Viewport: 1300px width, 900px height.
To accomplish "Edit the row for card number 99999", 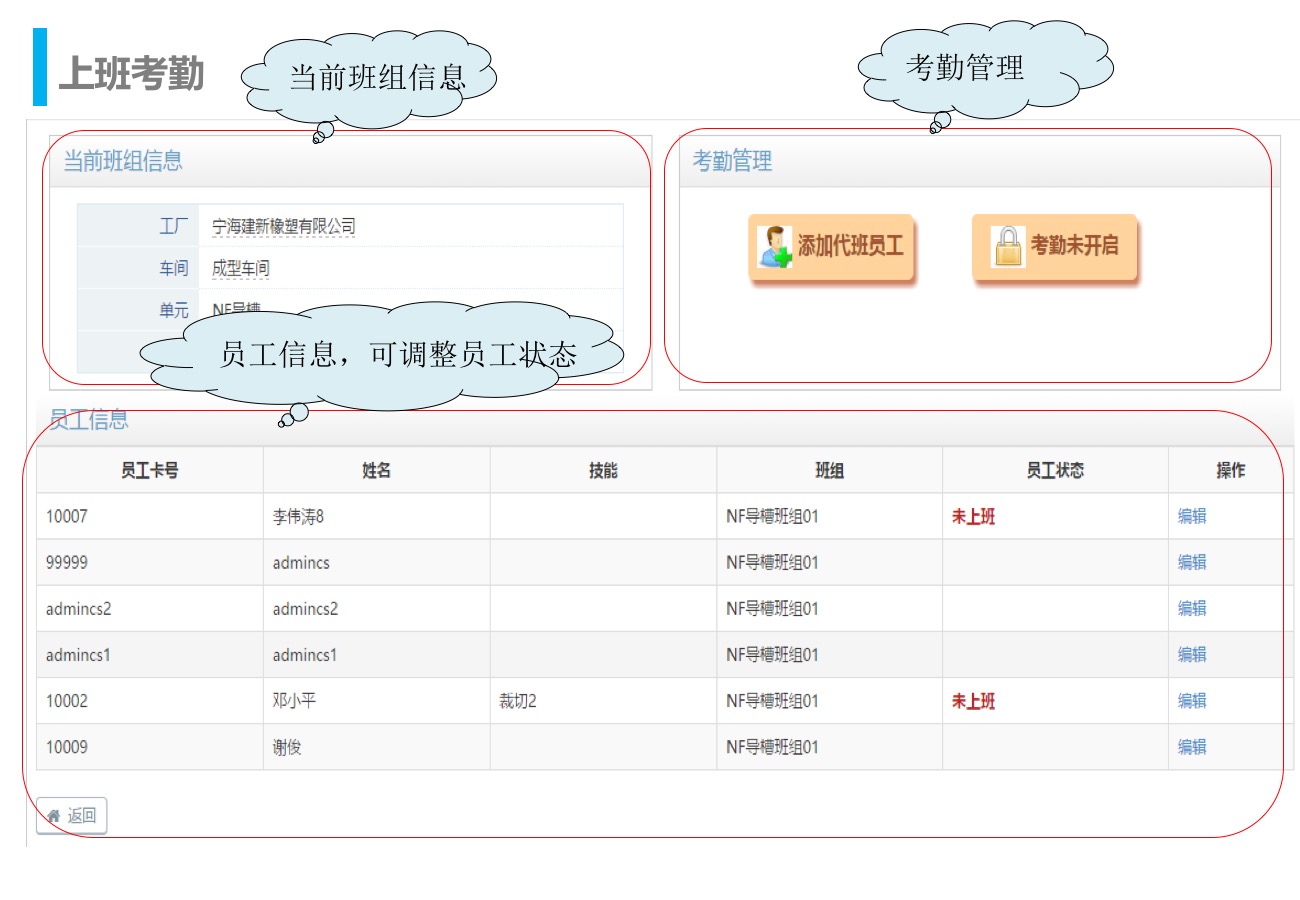I will tap(1191, 562).
